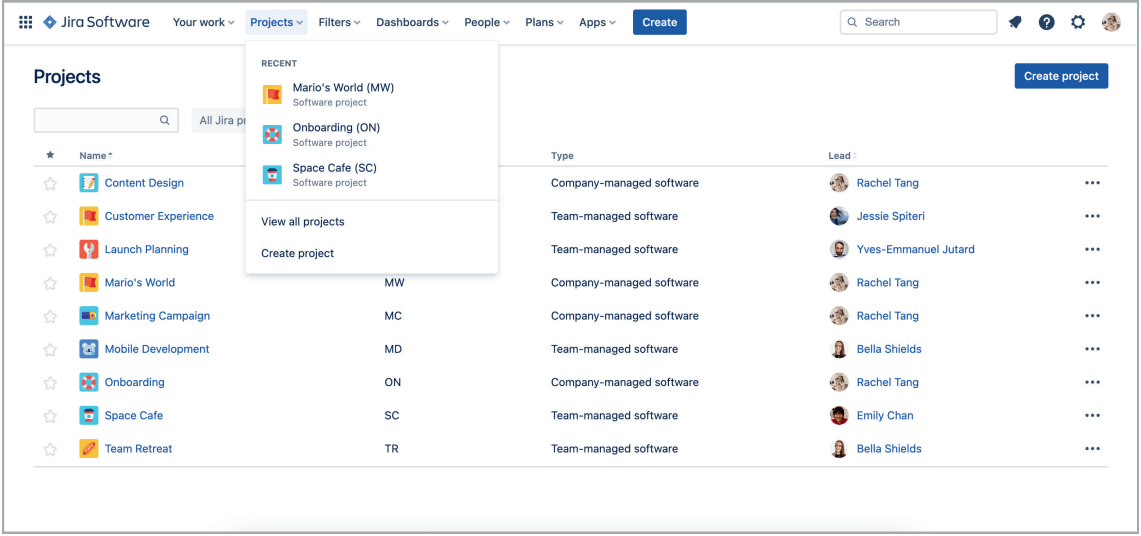
Task: Star the Launch Planning project
Action: (x=50, y=249)
